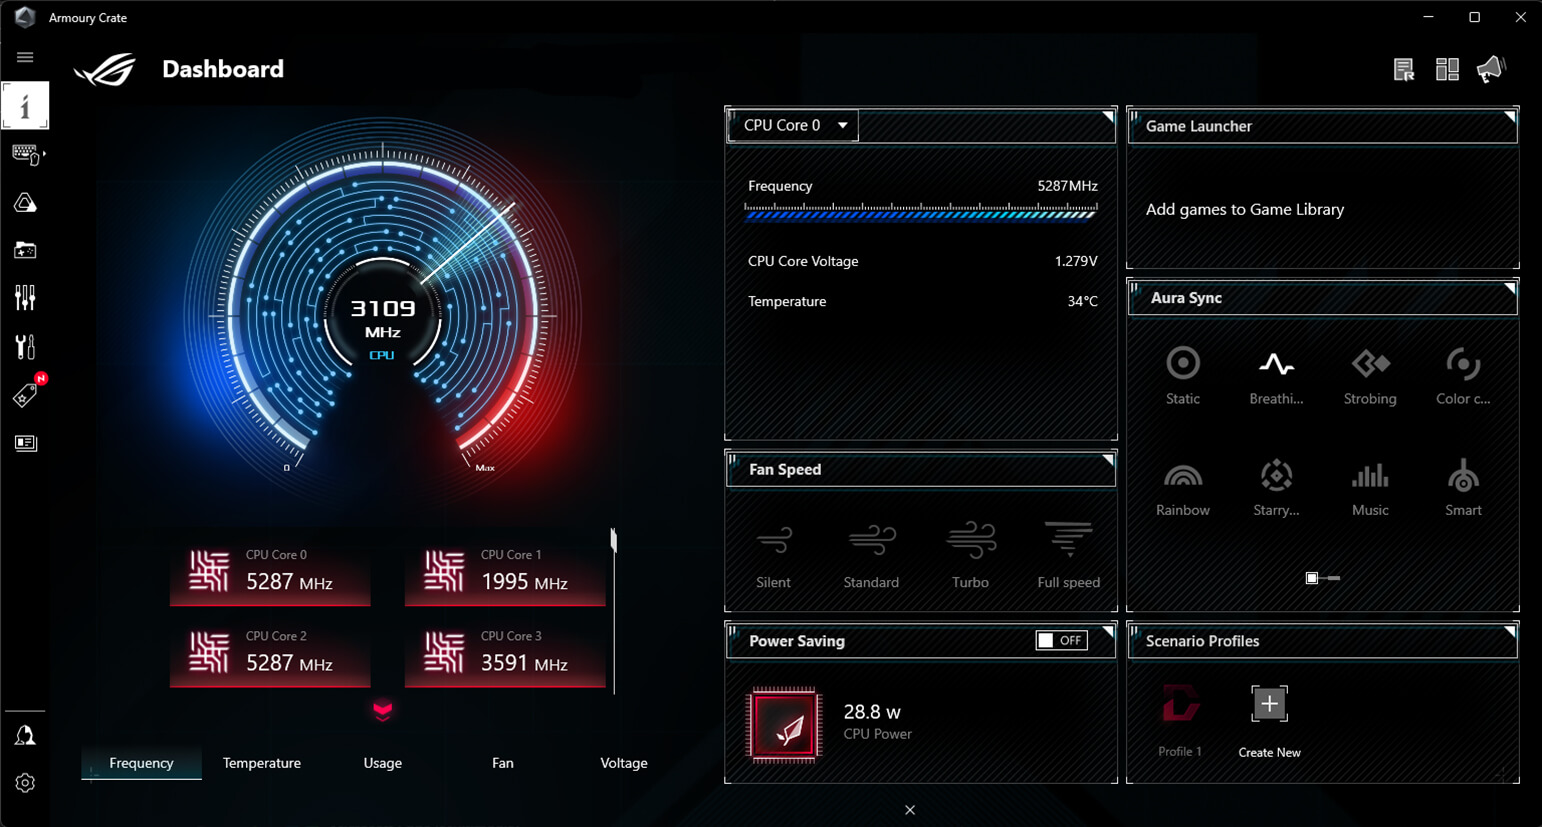Open the announcements megaphone icon
This screenshot has height=827, width=1542.
point(1491,68)
